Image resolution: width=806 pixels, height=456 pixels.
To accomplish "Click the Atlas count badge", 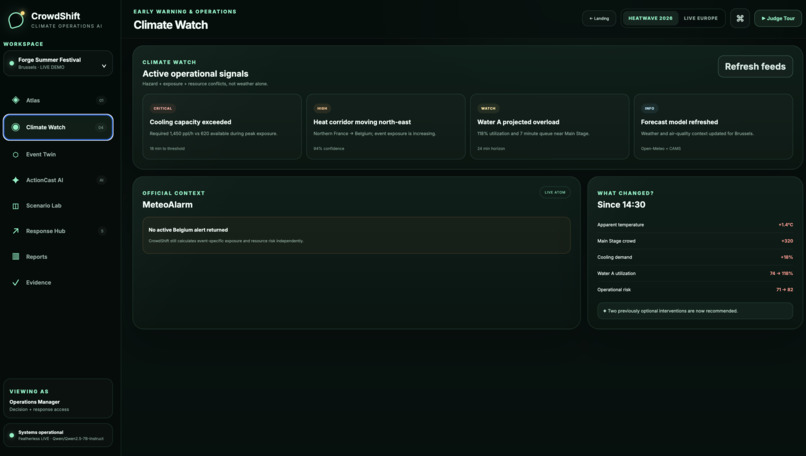I will click(x=101, y=100).
